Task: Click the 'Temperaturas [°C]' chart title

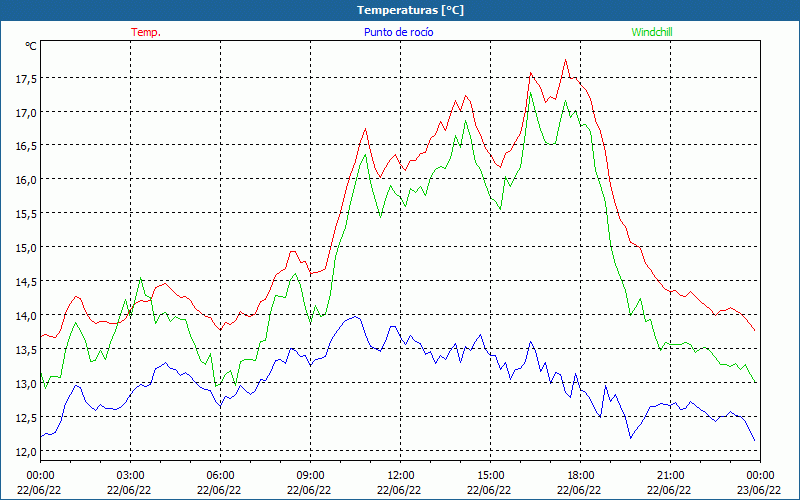Action: coord(410,10)
